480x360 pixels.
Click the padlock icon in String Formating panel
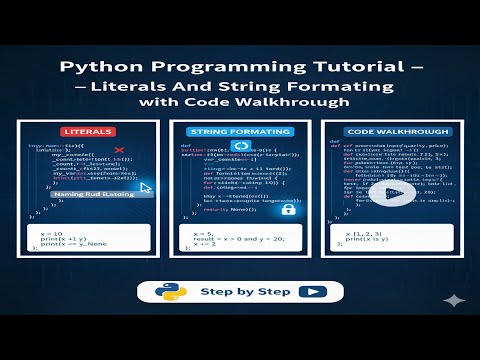click(x=288, y=209)
